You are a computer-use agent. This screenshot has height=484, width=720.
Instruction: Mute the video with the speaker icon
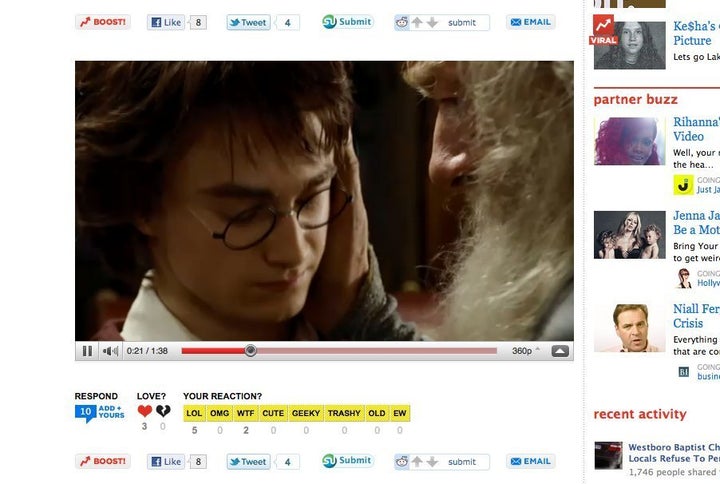click(x=110, y=351)
